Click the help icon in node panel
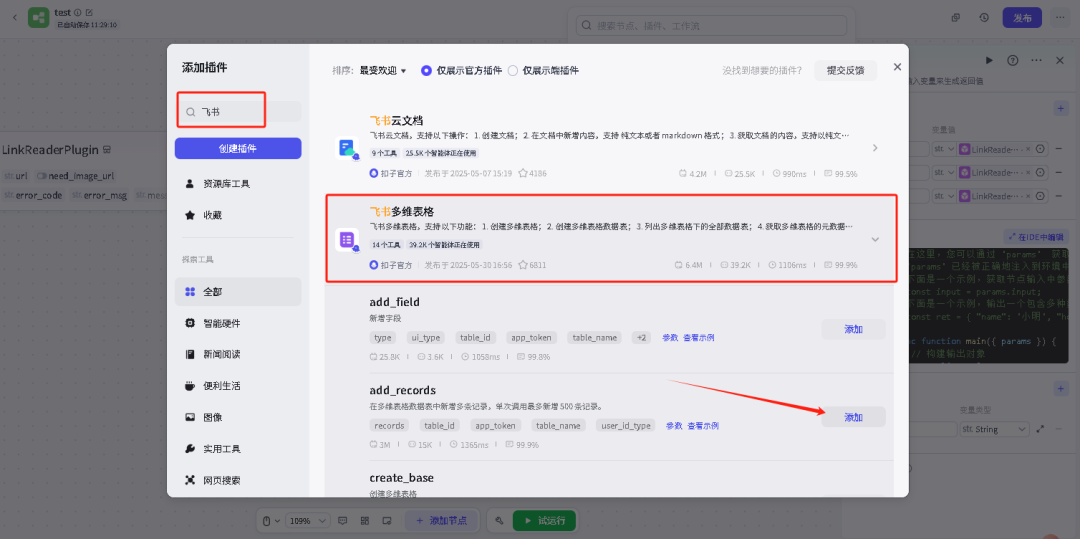 click(1012, 61)
